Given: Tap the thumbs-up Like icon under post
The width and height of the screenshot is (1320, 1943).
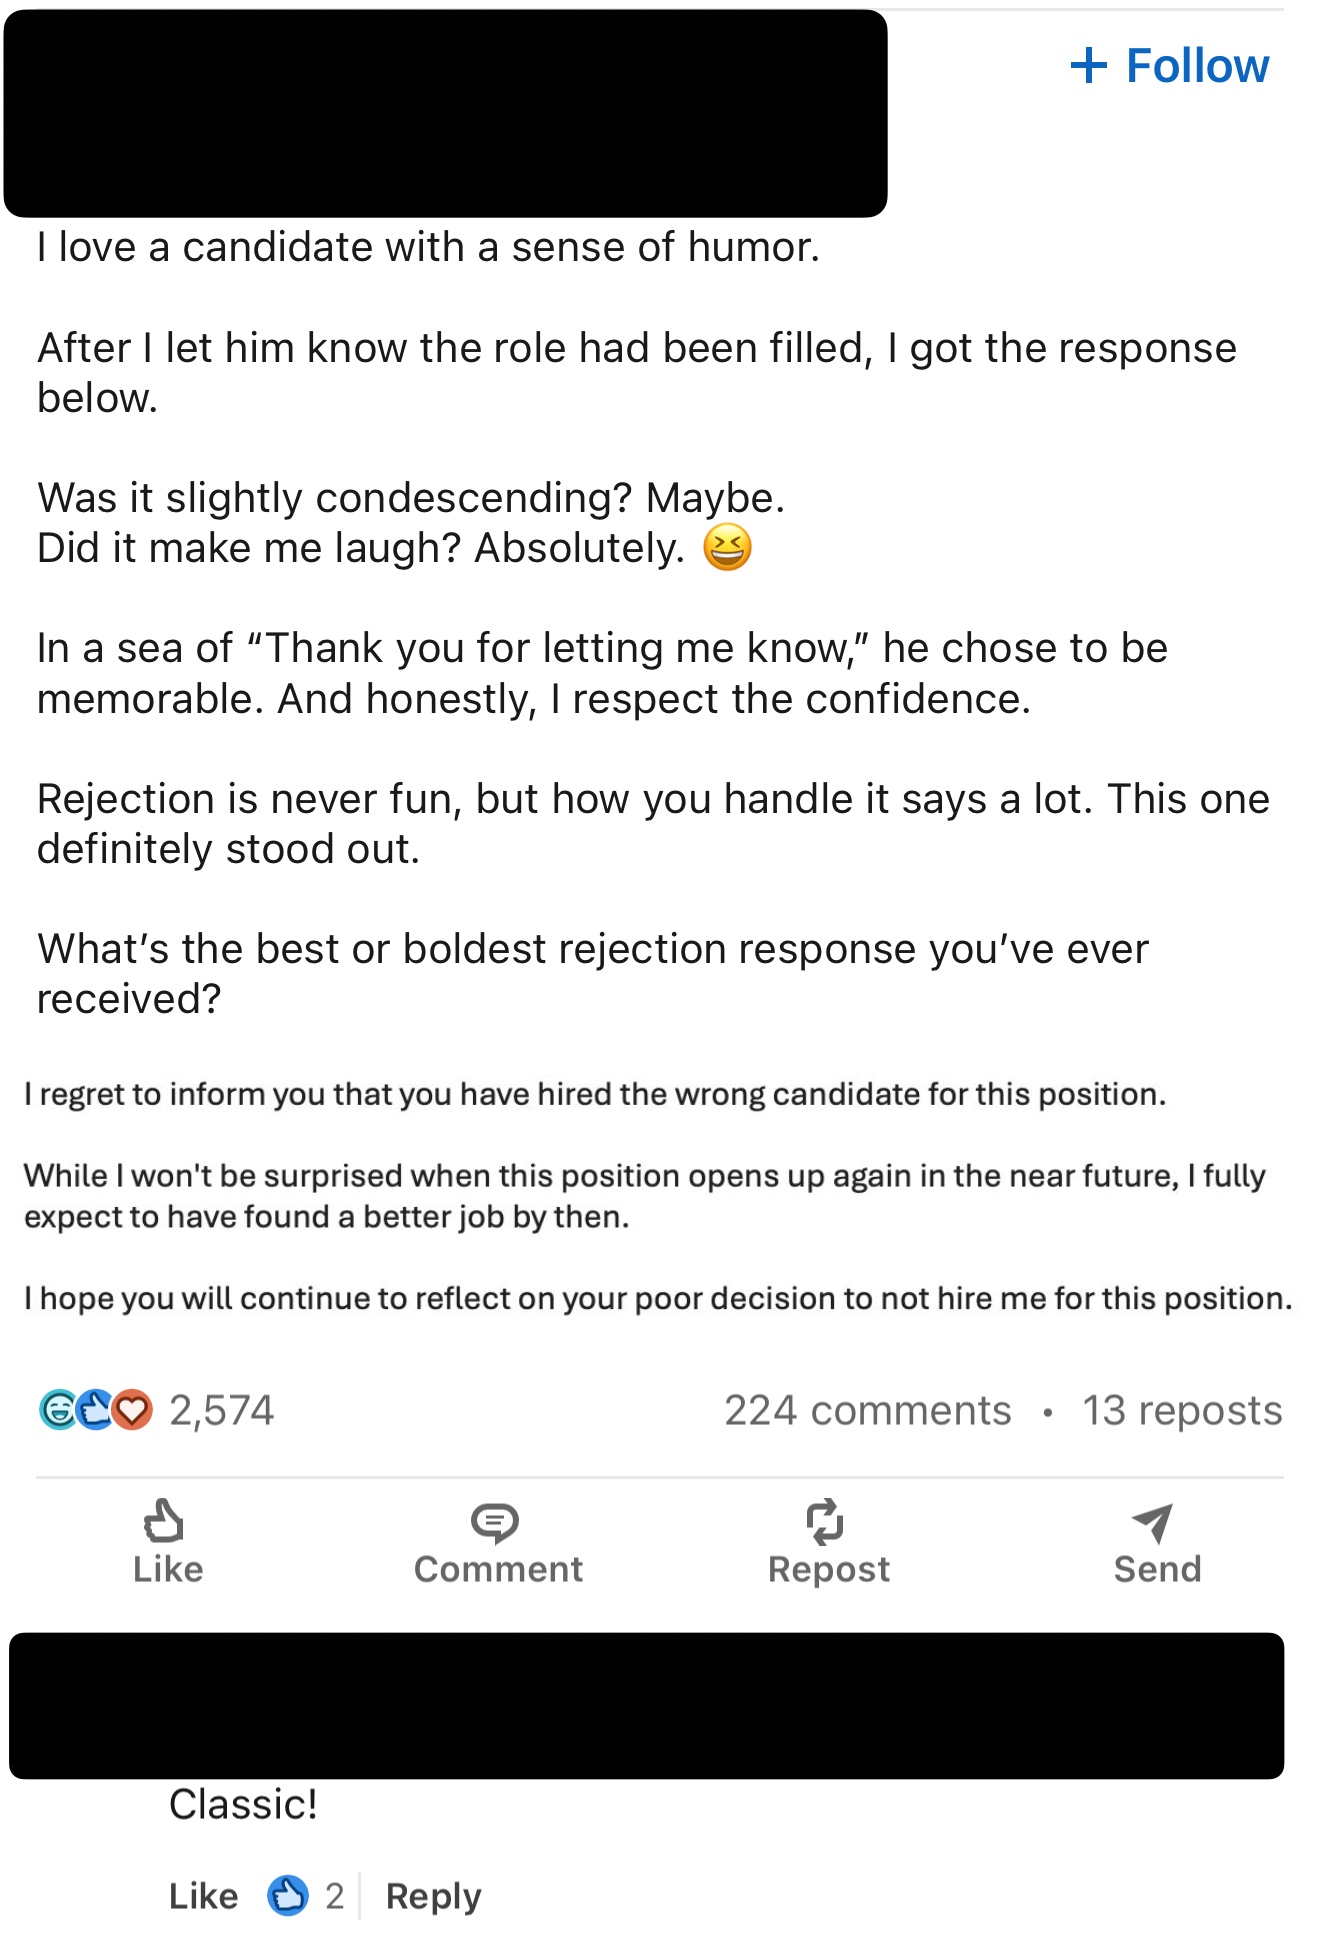Looking at the screenshot, I should tap(165, 1521).
